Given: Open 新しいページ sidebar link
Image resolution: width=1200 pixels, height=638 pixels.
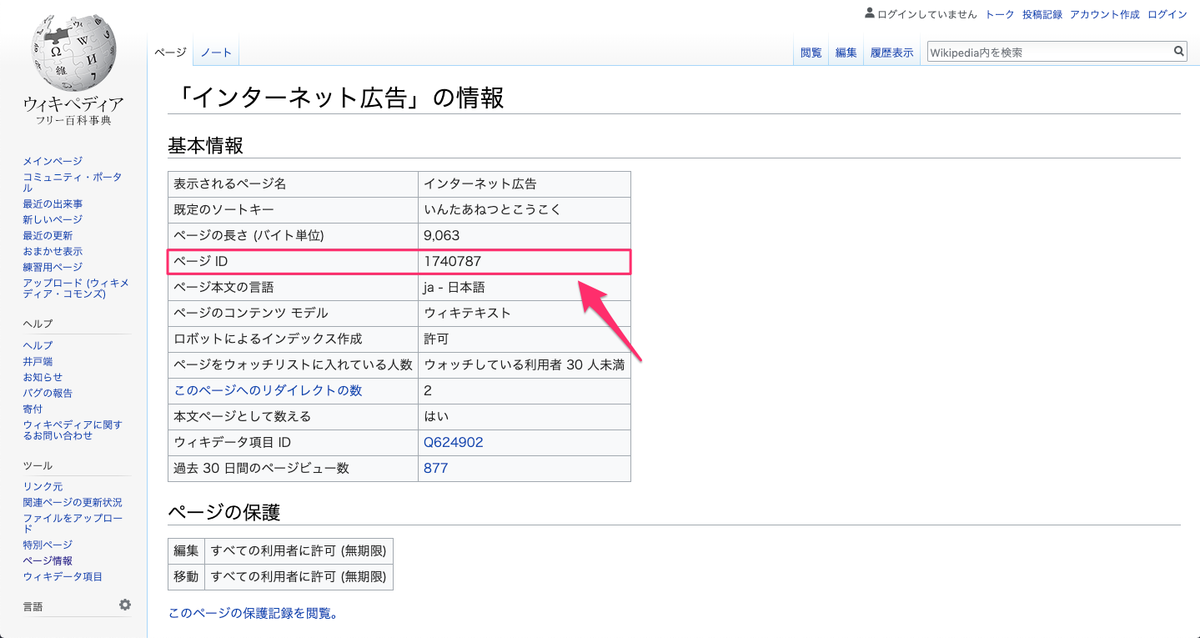Looking at the screenshot, I should point(53,220).
